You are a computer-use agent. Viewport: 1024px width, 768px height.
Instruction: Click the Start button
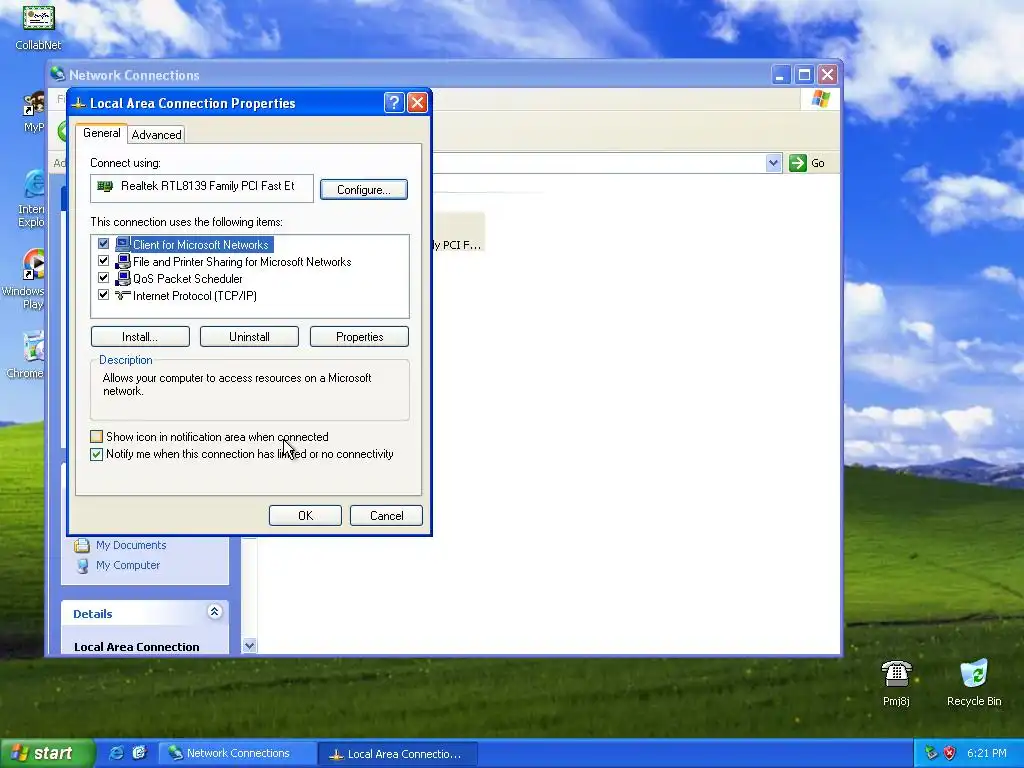[x=46, y=753]
